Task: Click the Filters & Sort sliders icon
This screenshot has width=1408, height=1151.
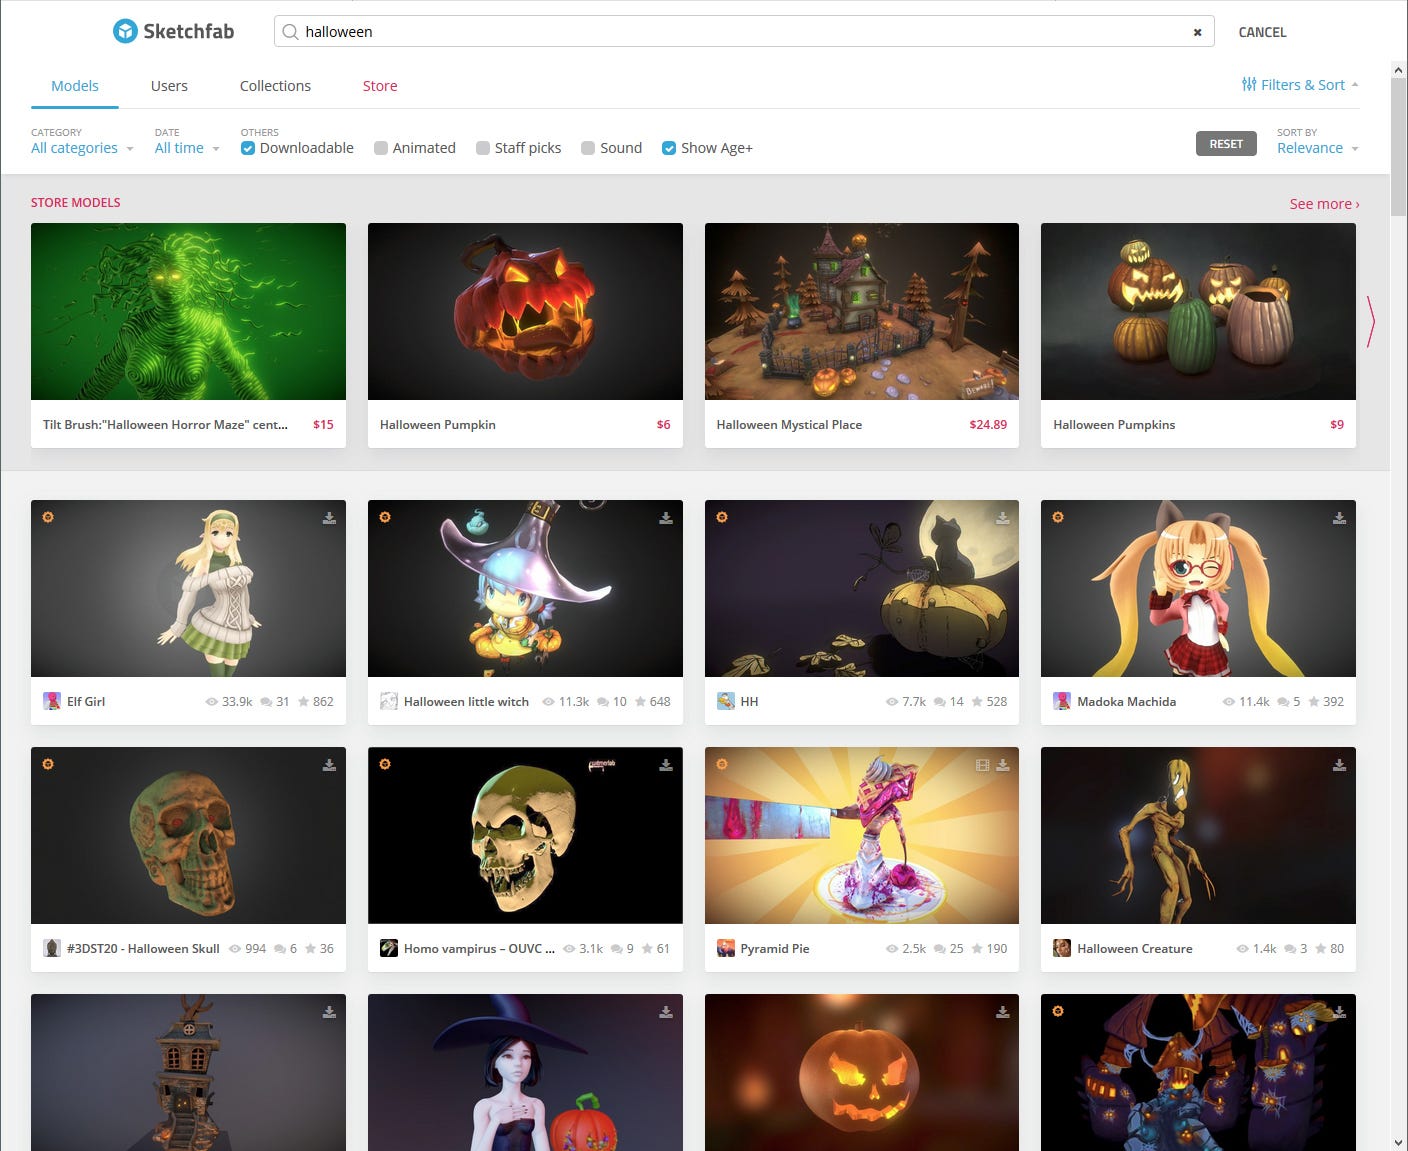Action: point(1249,85)
